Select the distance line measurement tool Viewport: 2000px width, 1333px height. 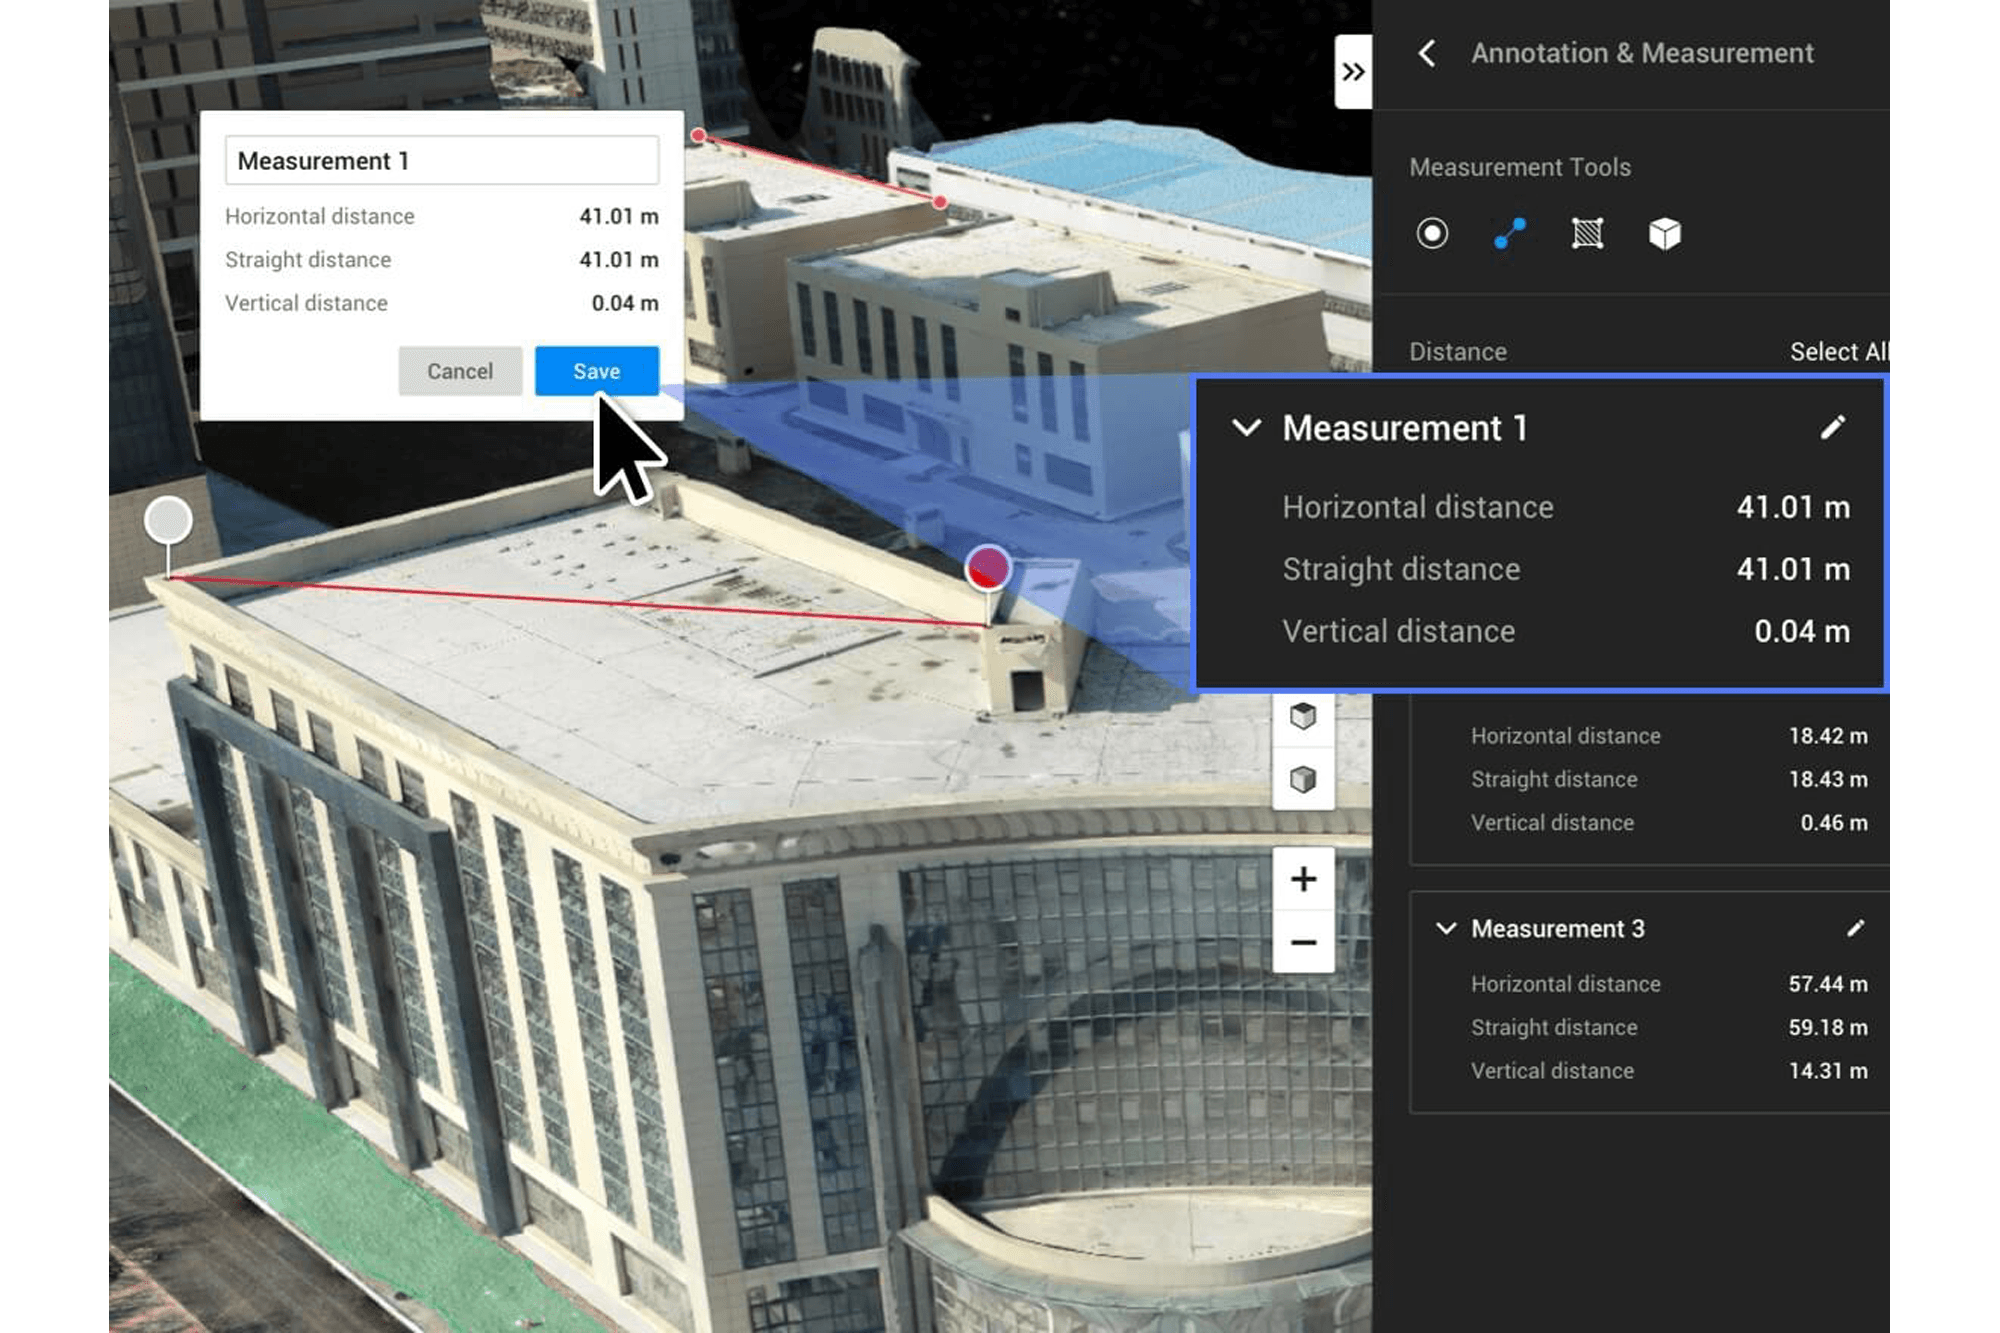click(1509, 234)
